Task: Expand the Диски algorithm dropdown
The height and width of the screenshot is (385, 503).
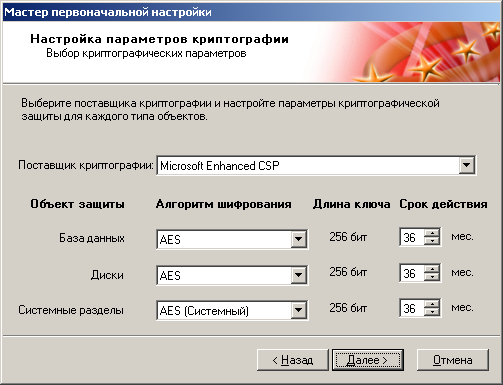Action: point(298,275)
